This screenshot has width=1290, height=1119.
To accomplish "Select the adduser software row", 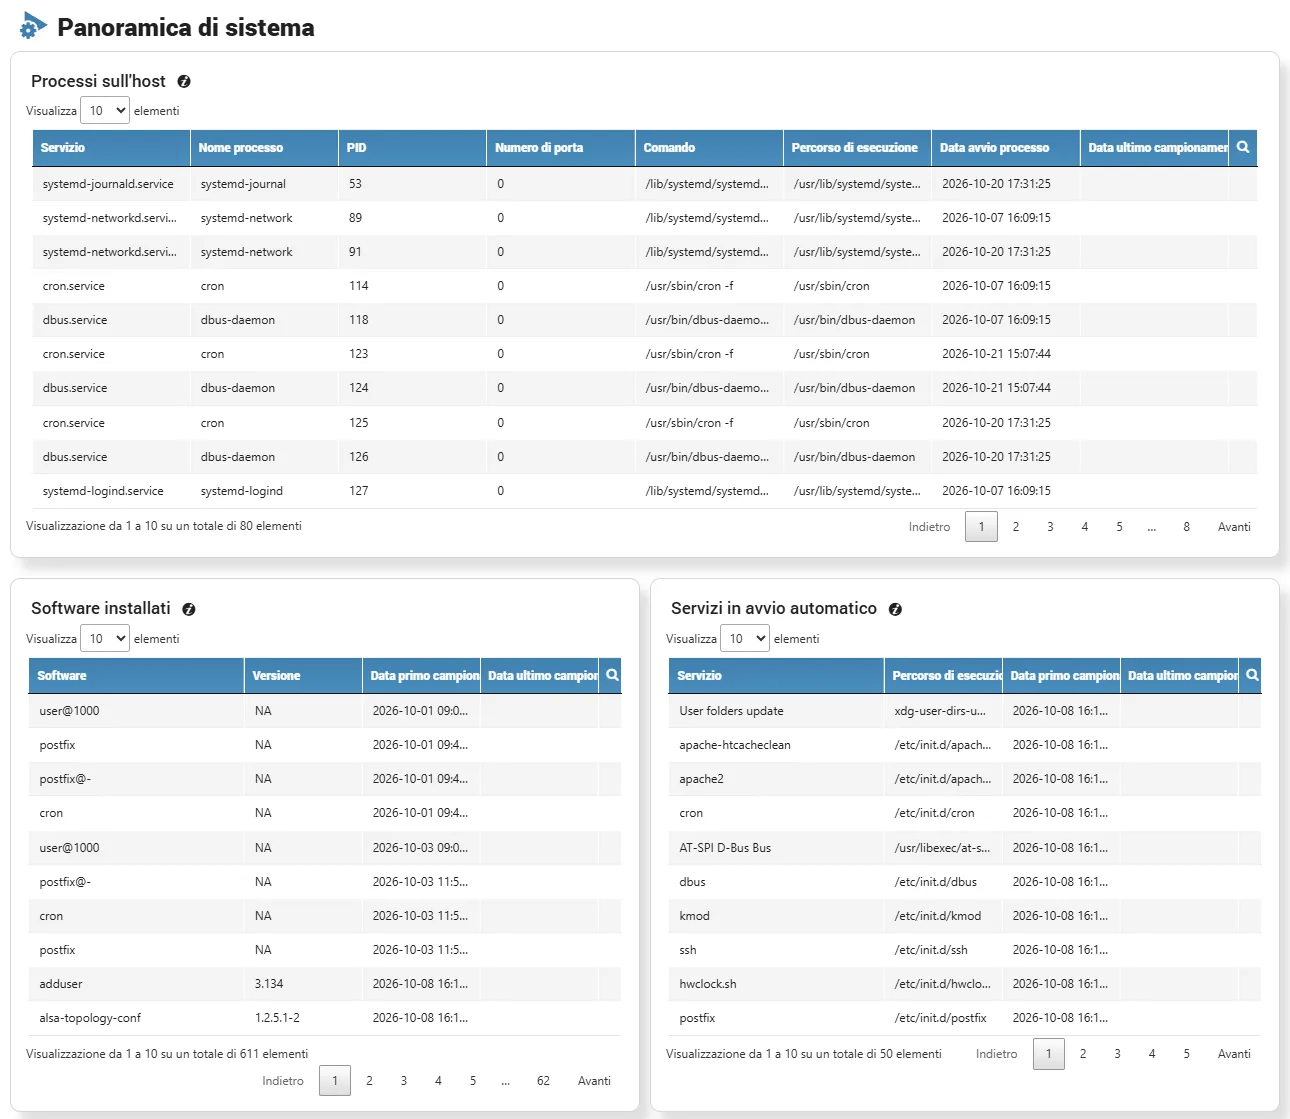I will point(325,984).
